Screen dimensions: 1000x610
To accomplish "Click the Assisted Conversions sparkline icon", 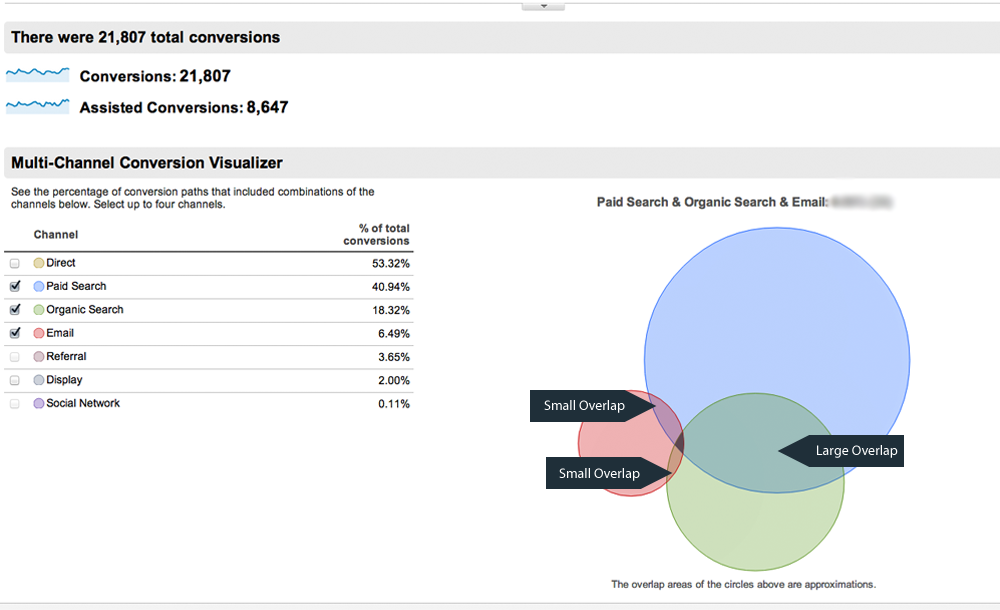I will click(x=38, y=106).
